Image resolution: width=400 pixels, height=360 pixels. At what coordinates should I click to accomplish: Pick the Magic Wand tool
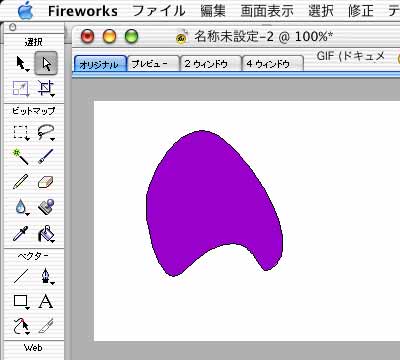point(21,157)
